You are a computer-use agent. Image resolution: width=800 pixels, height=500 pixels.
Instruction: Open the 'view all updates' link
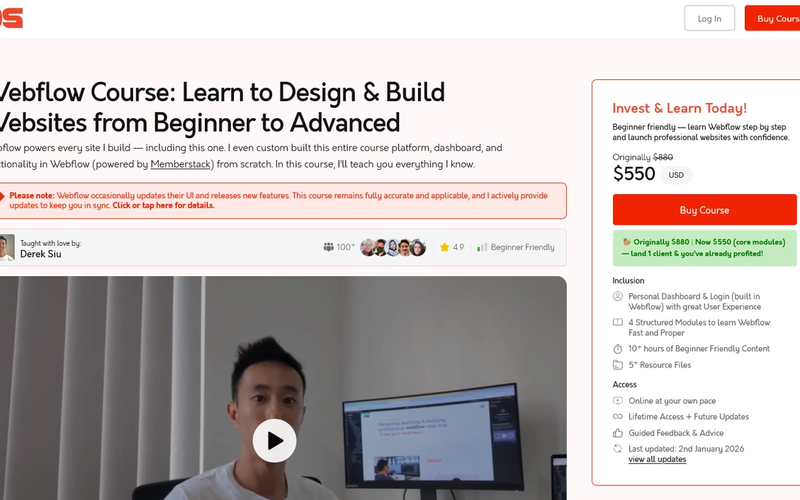[657, 459]
